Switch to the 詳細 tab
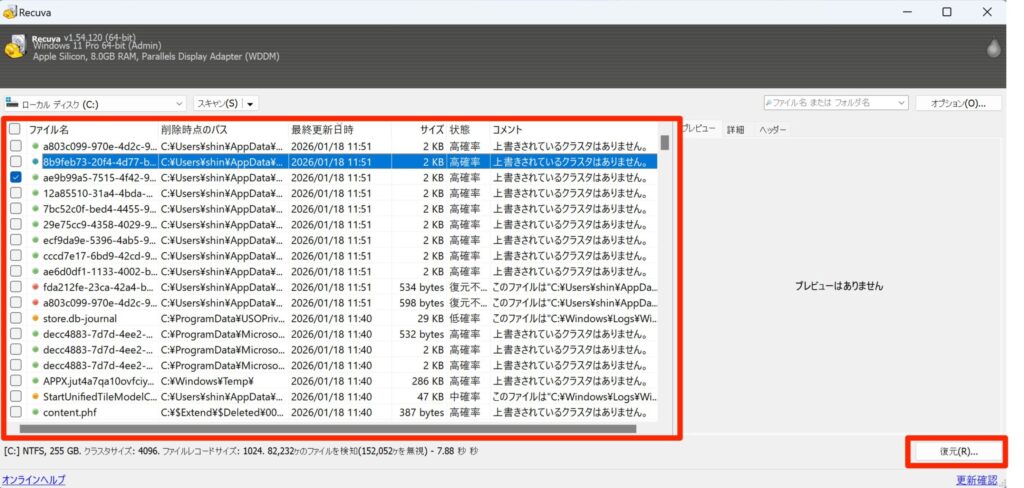Viewport: 1024px width, 488px height. pos(735,130)
